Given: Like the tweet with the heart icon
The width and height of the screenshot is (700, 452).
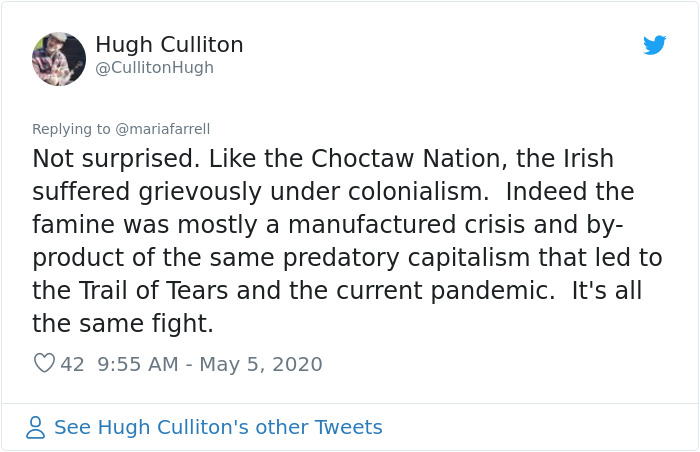Looking at the screenshot, I should point(44,364).
